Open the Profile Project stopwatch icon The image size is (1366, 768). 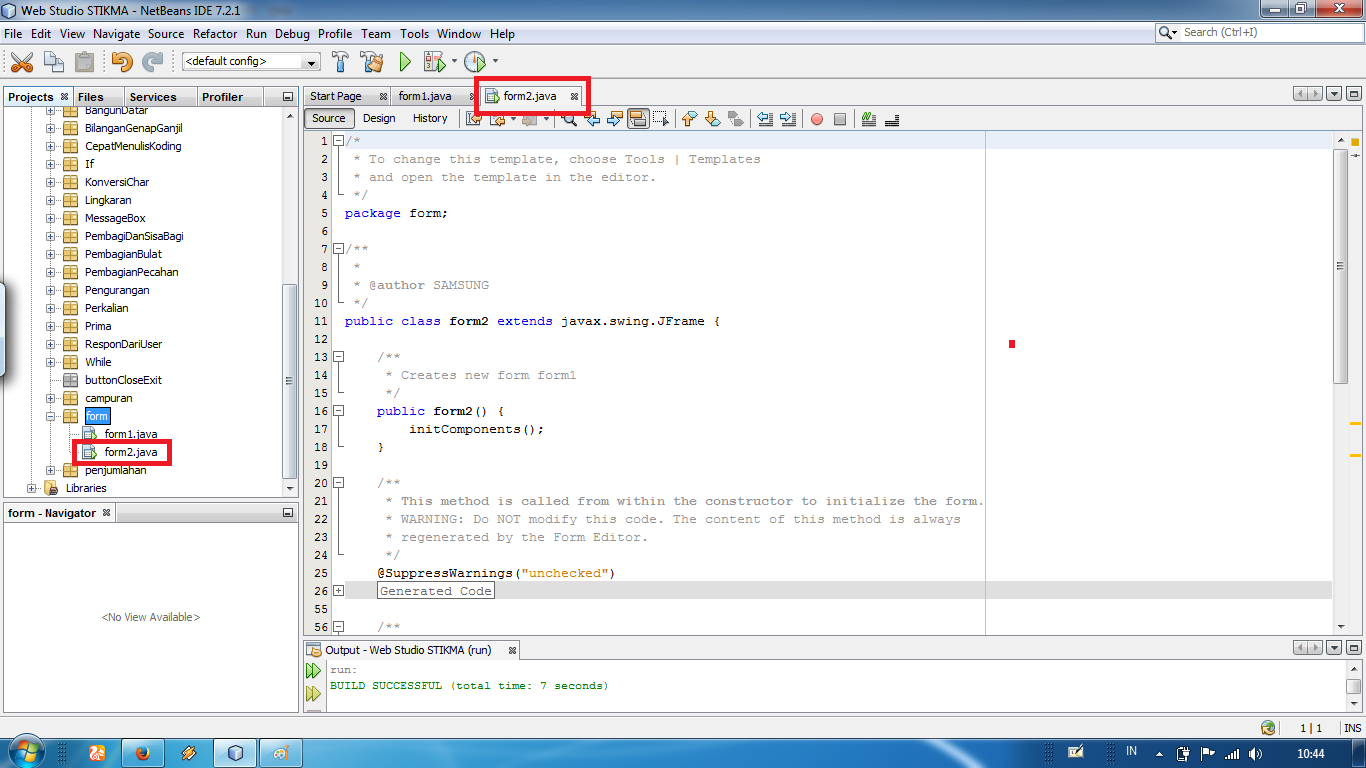pyautogui.click(x=473, y=61)
